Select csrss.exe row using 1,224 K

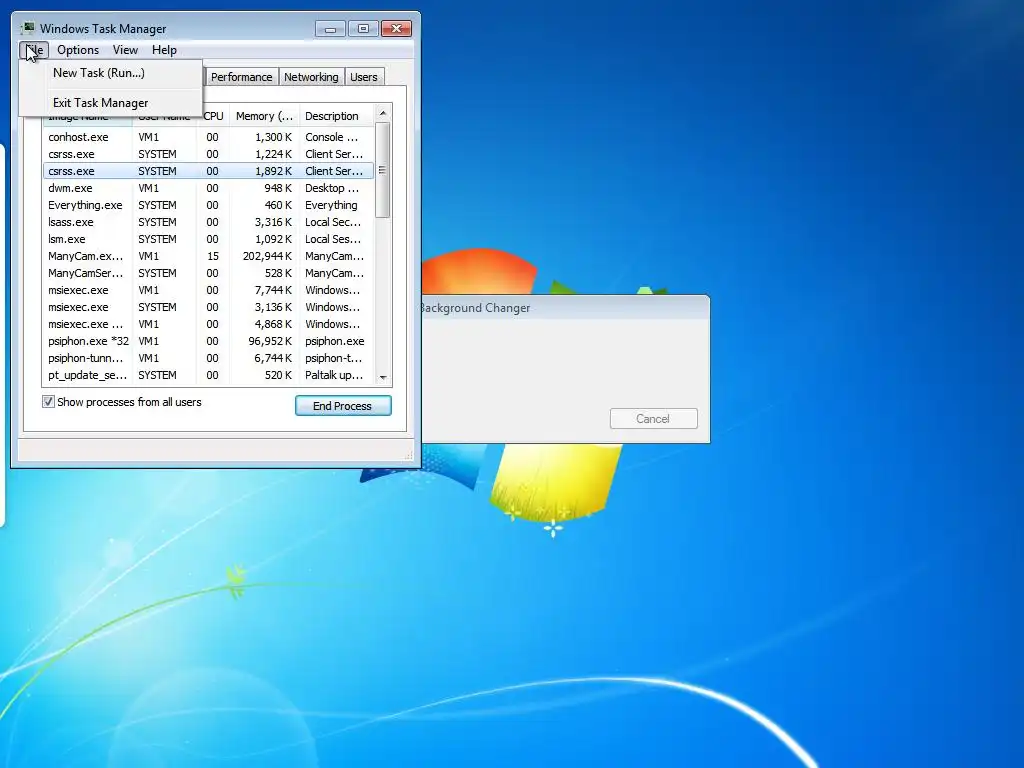tap(208, 154)
